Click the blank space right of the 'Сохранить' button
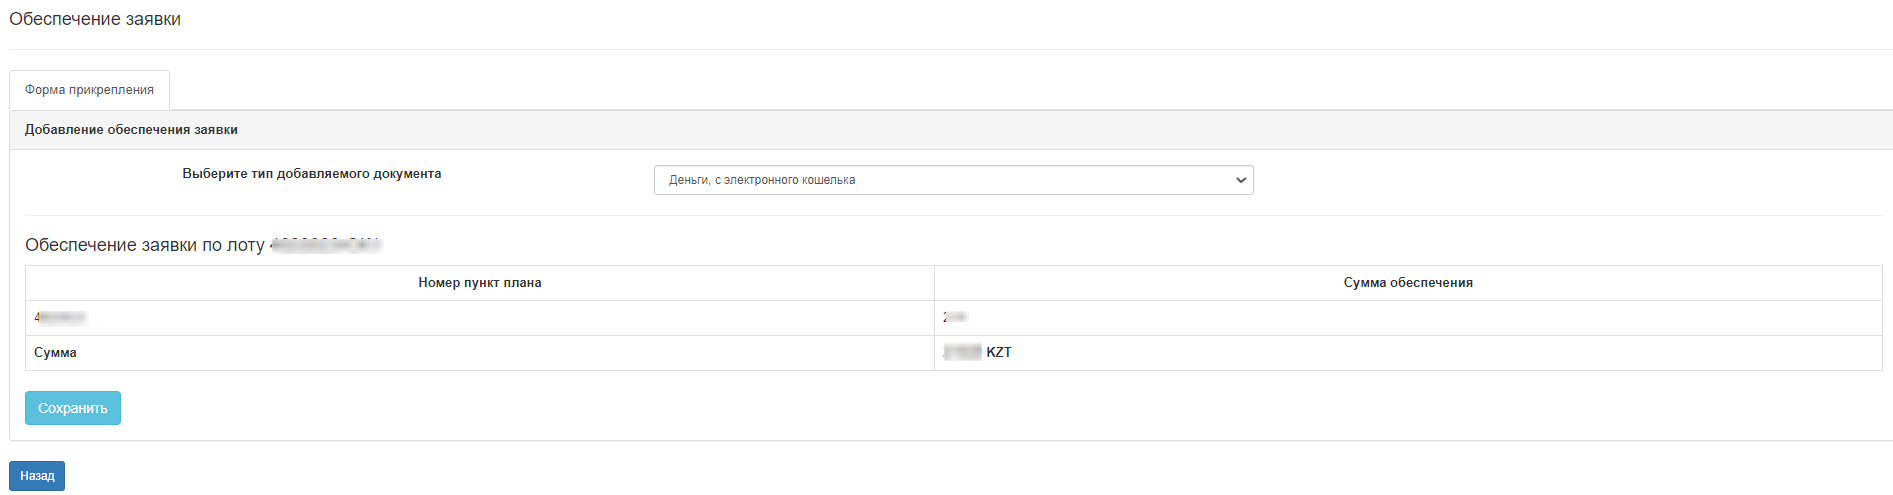Viewport: 1893px width, 495px height. (700, 408)
